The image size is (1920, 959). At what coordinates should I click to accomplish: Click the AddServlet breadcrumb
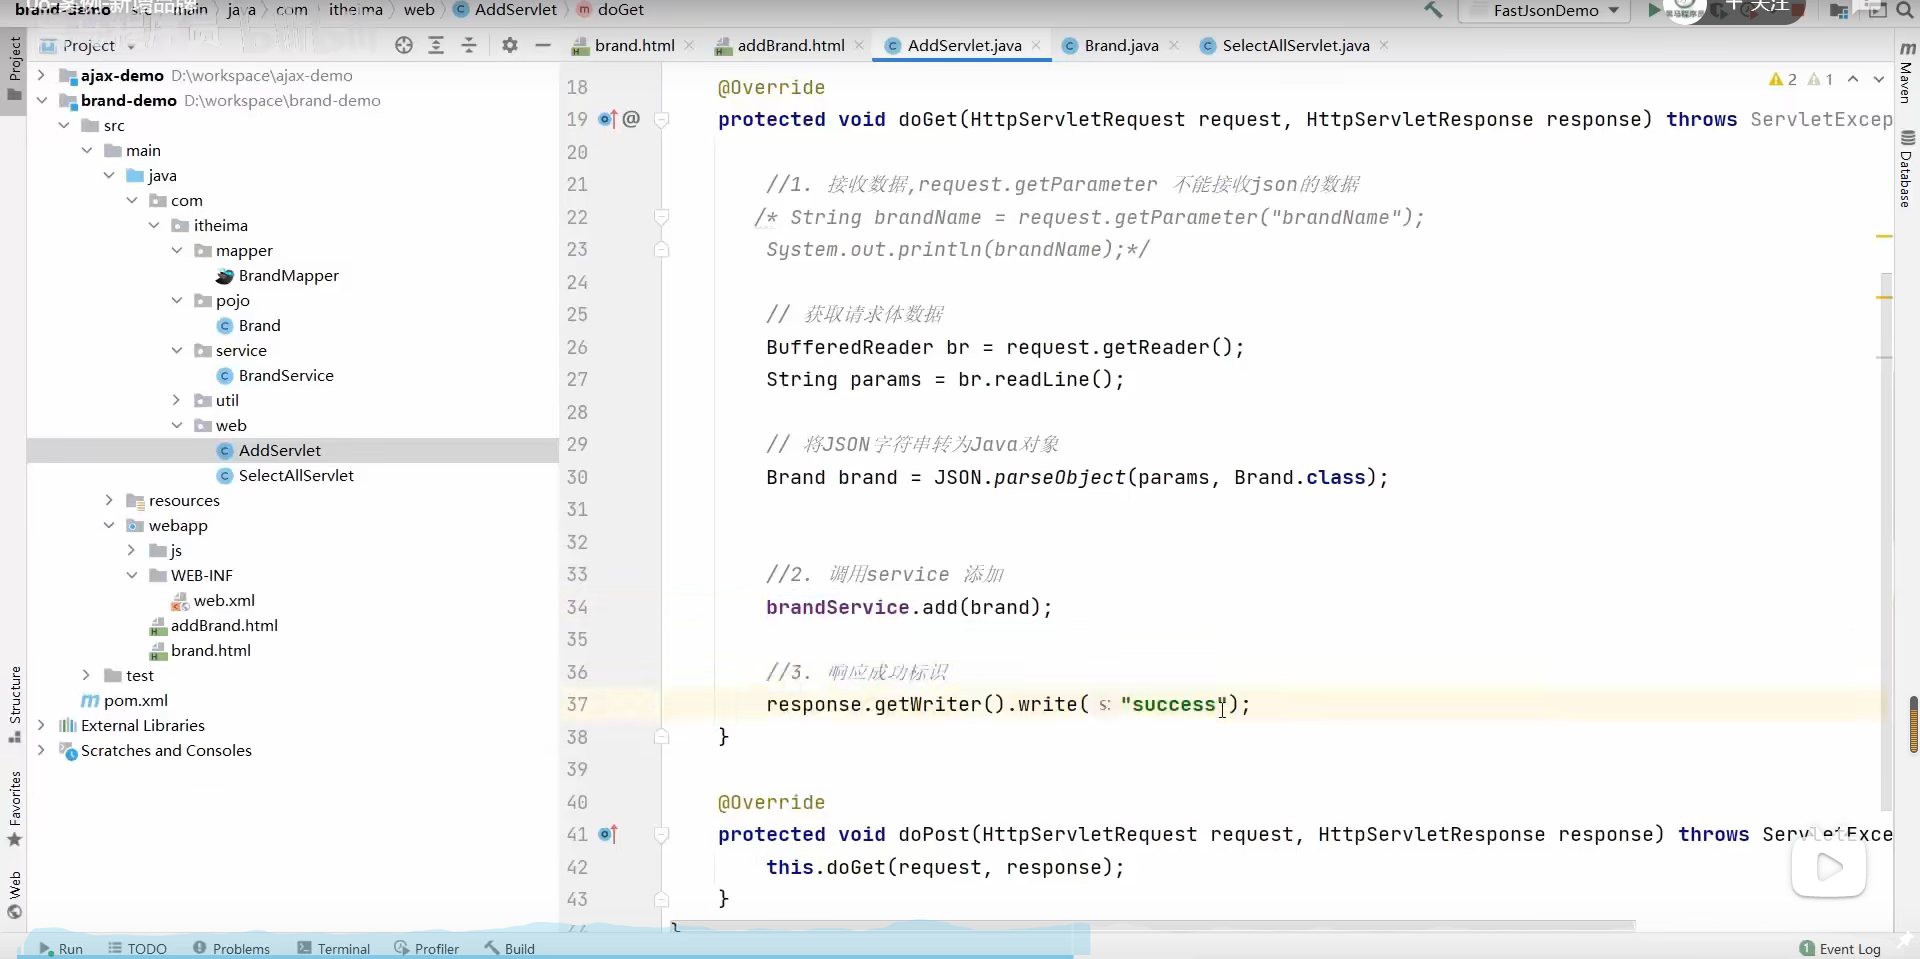point(505,10)
